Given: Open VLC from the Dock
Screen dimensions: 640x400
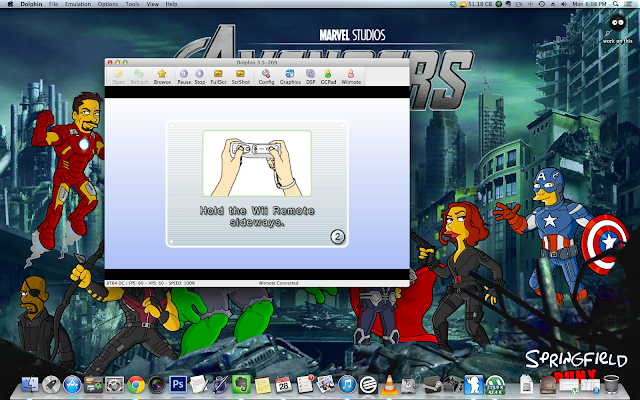Looking at the screenshot, I should [x=389, y=384].
